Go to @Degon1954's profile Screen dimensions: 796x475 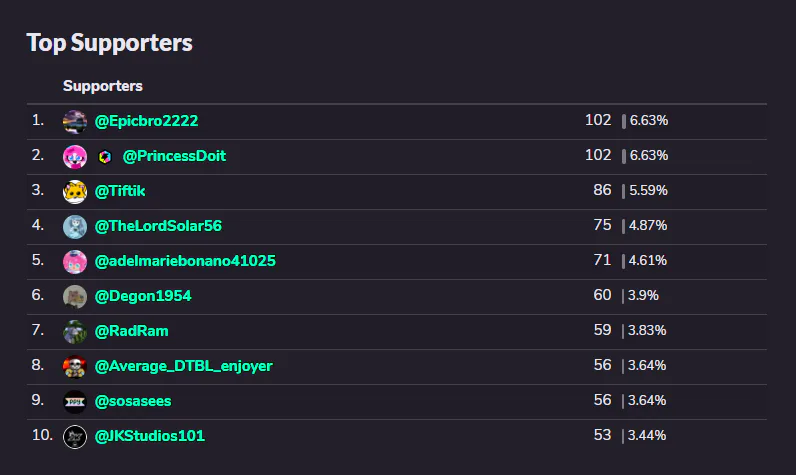(143, 296)
